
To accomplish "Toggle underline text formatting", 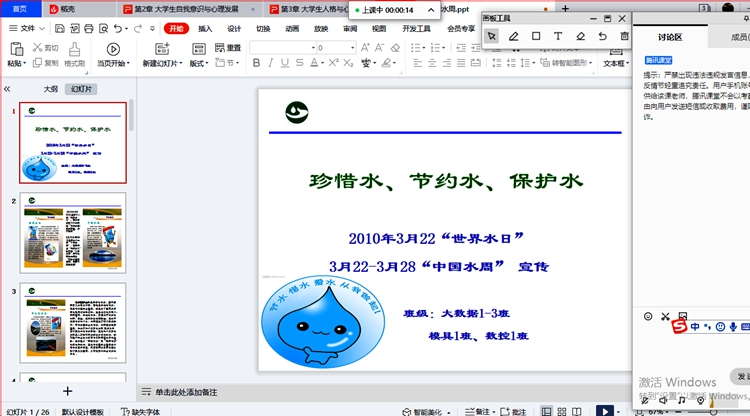I will [285, 63].
